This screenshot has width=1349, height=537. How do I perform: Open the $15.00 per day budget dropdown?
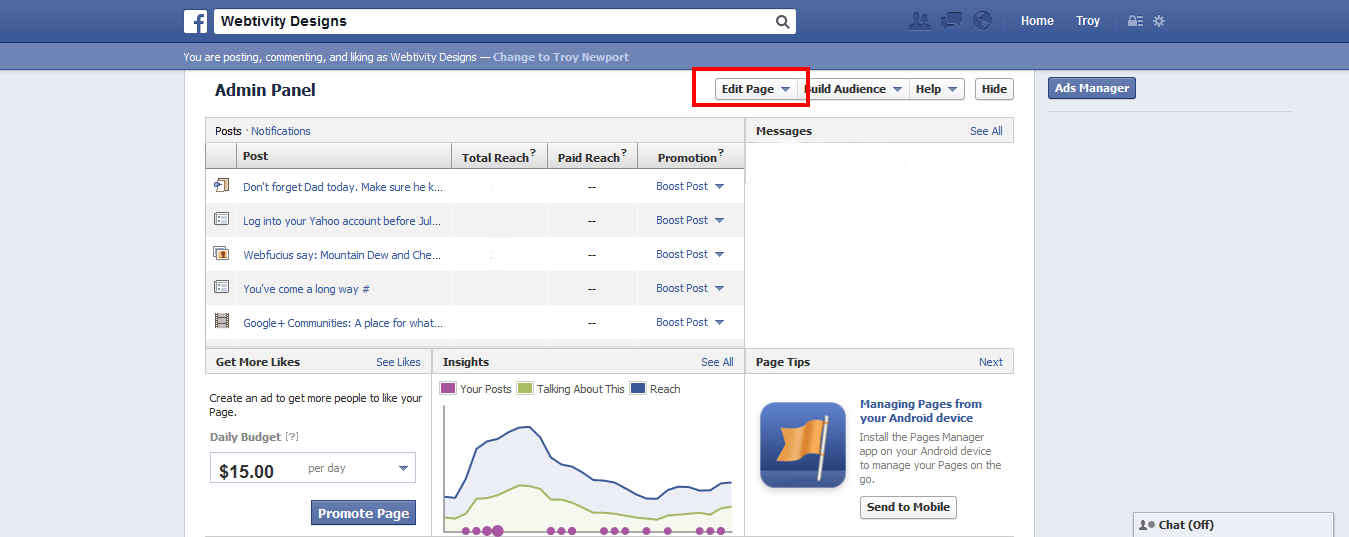coord(313,468)
